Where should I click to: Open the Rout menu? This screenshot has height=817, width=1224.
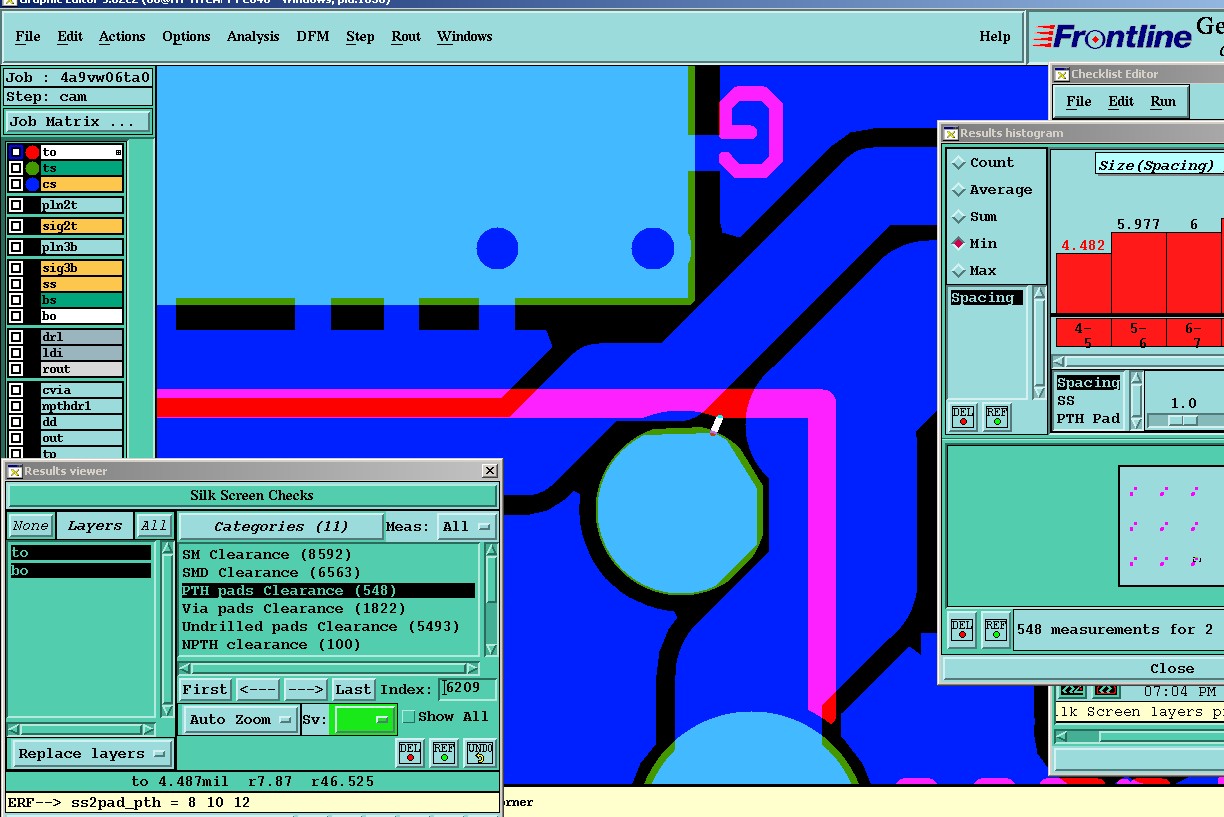pos(406,36)
